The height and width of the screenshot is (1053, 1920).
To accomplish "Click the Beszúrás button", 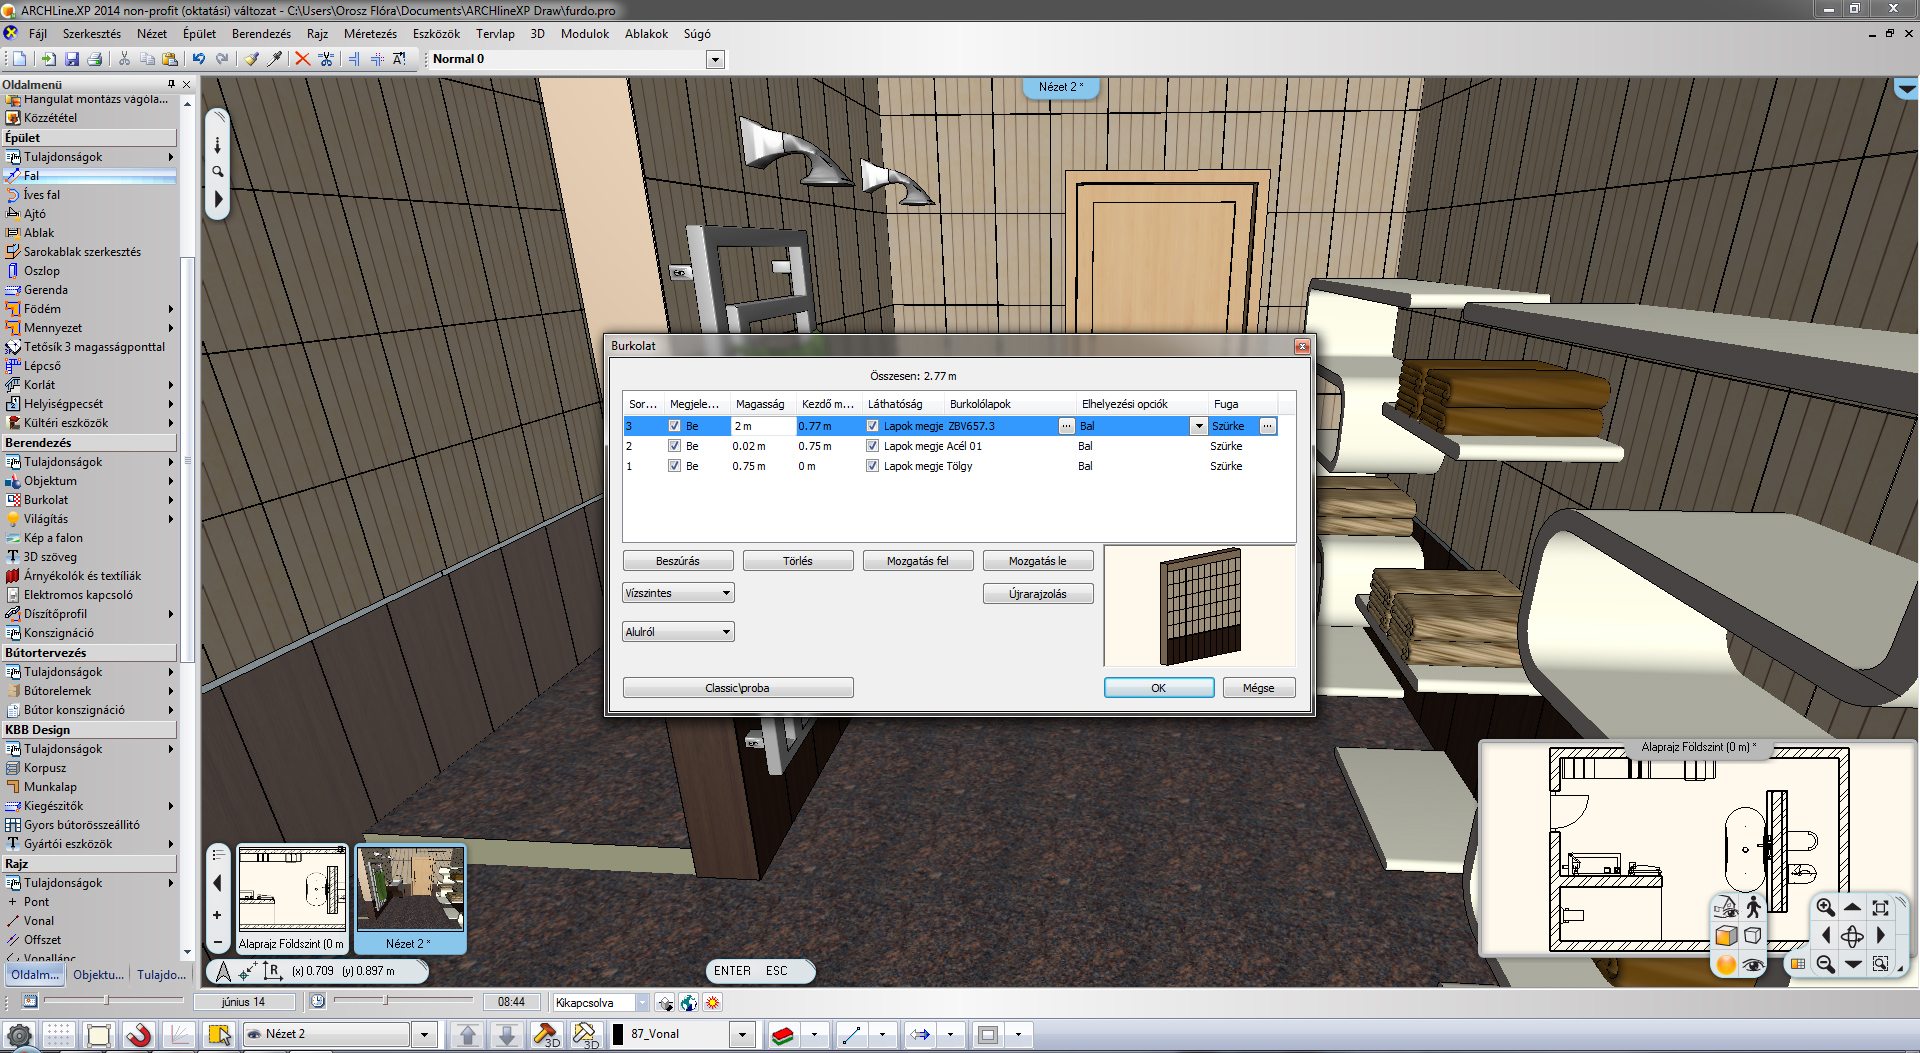I will (x=677, y=561).
